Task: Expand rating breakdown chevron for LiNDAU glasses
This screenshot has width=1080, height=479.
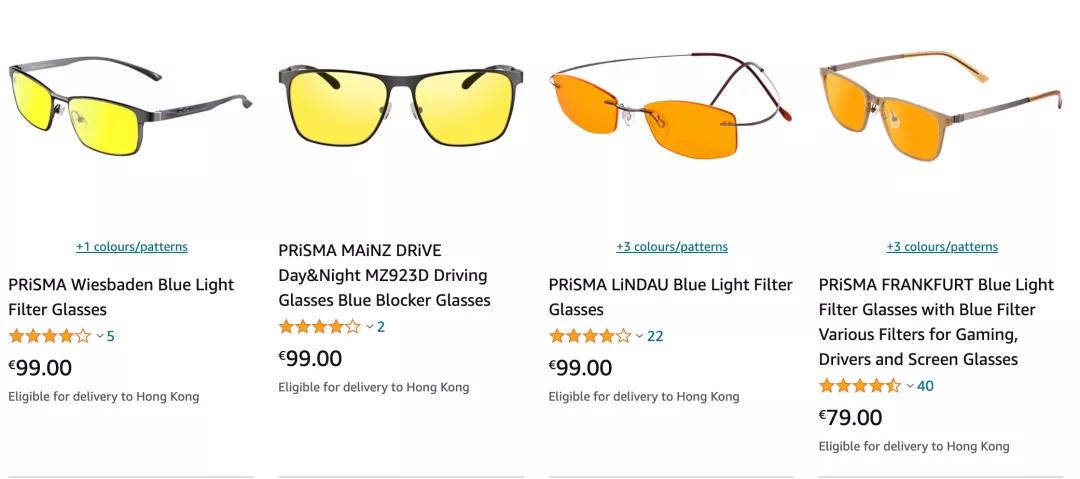Action: (640, 336)
